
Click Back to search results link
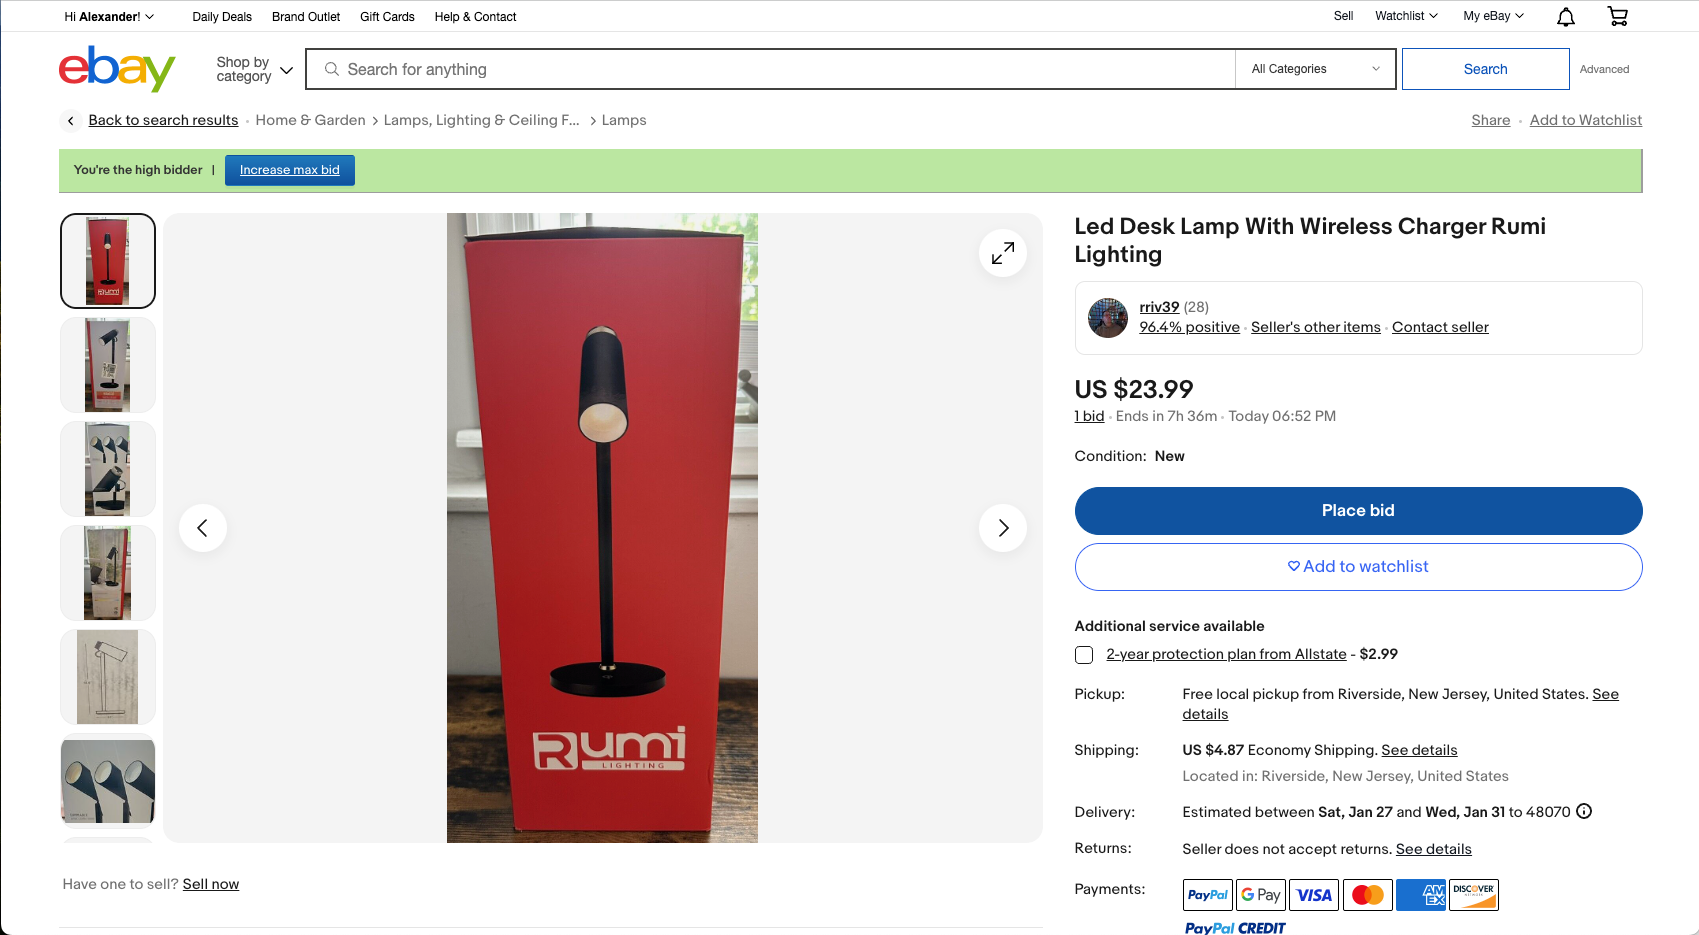click(163, 120)
